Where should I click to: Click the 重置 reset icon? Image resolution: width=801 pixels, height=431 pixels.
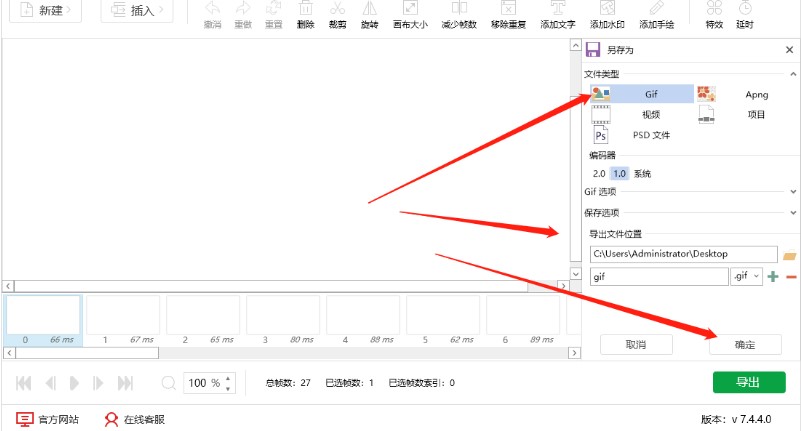[x=274, y=8]
